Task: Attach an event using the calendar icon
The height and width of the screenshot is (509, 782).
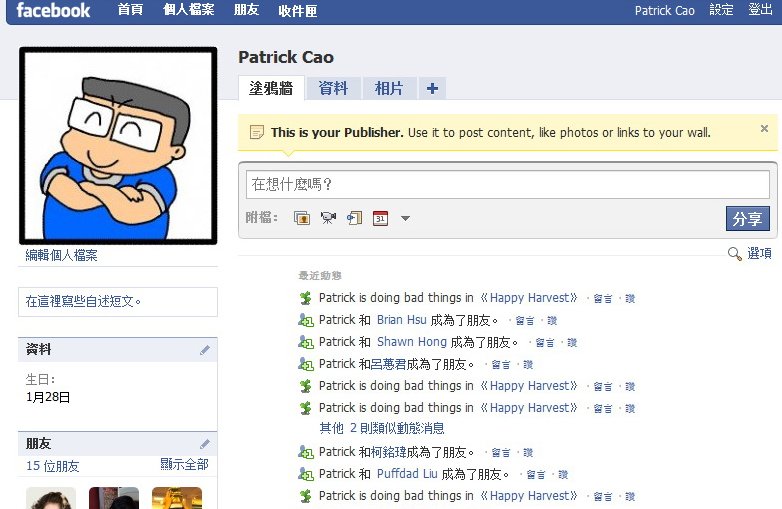Action: click(380, 218)
